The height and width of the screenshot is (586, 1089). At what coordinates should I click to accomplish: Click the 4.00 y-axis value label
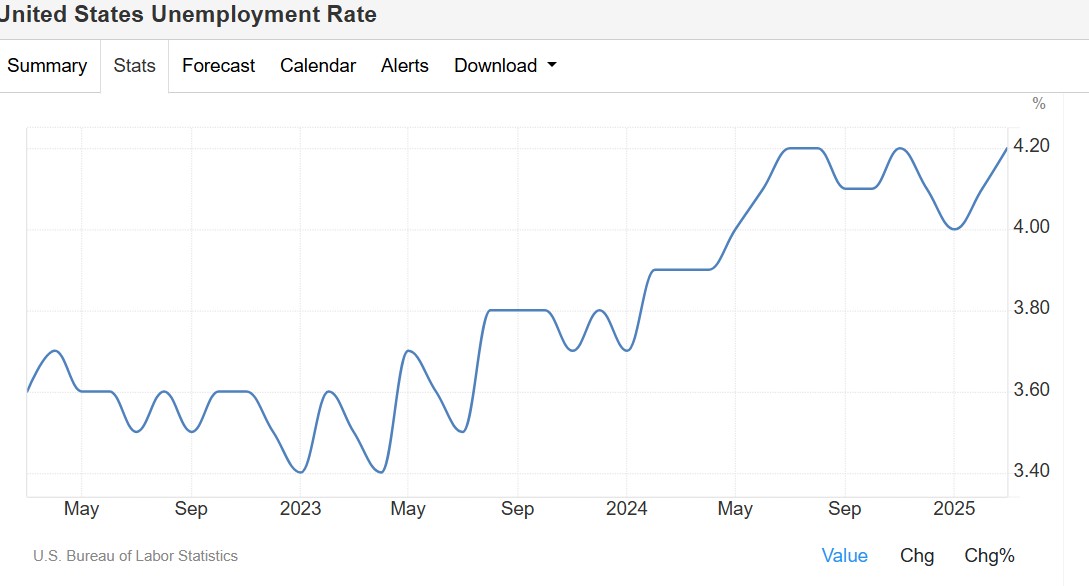[x=1031, y=226]
